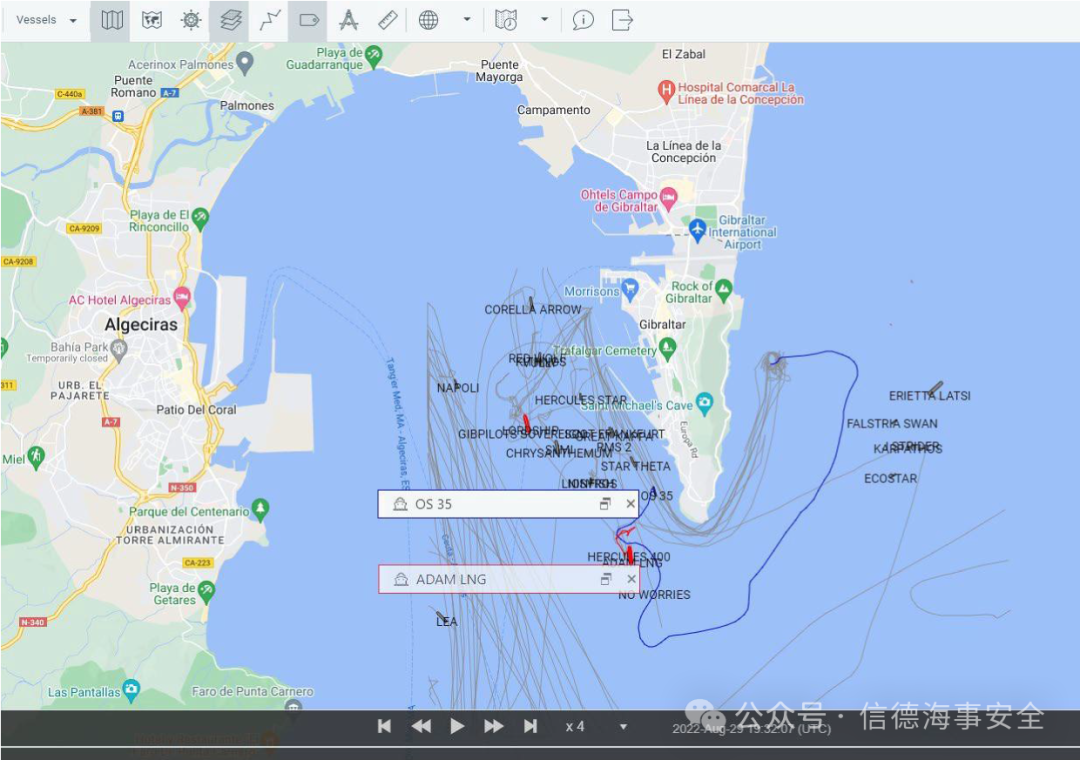This screenshot has width=1080, height=760.
Task: Expand the dropdown arrow beside the map-clock icon
Action: coord(544,19)
